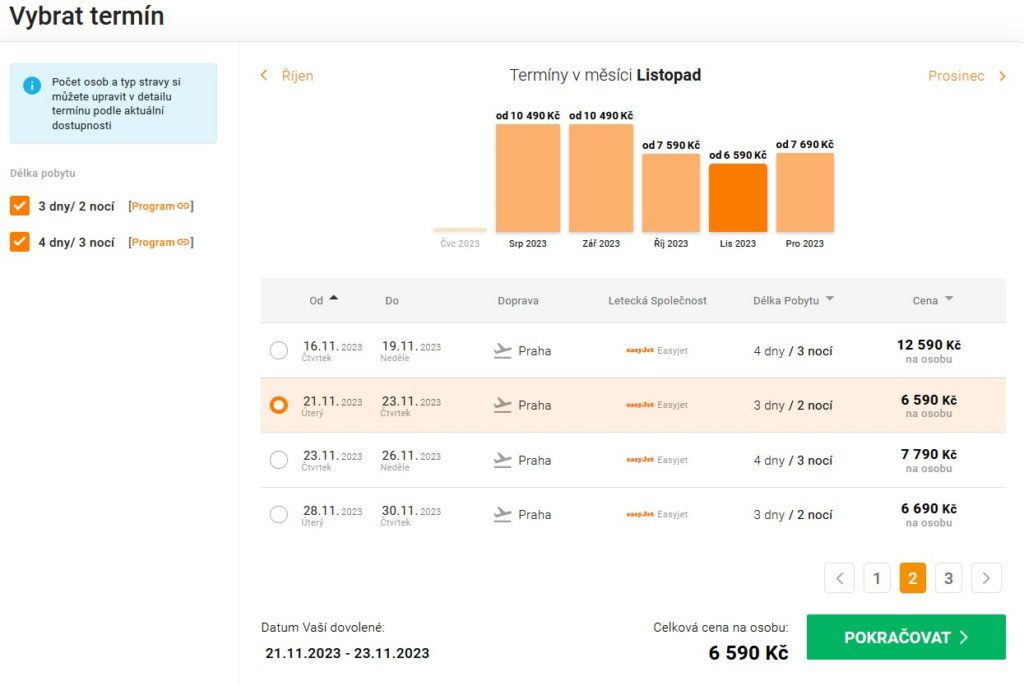1024x686 pixels.
Task: Click the easyJet logo in the 23.11. row
Action: (640, 460)
